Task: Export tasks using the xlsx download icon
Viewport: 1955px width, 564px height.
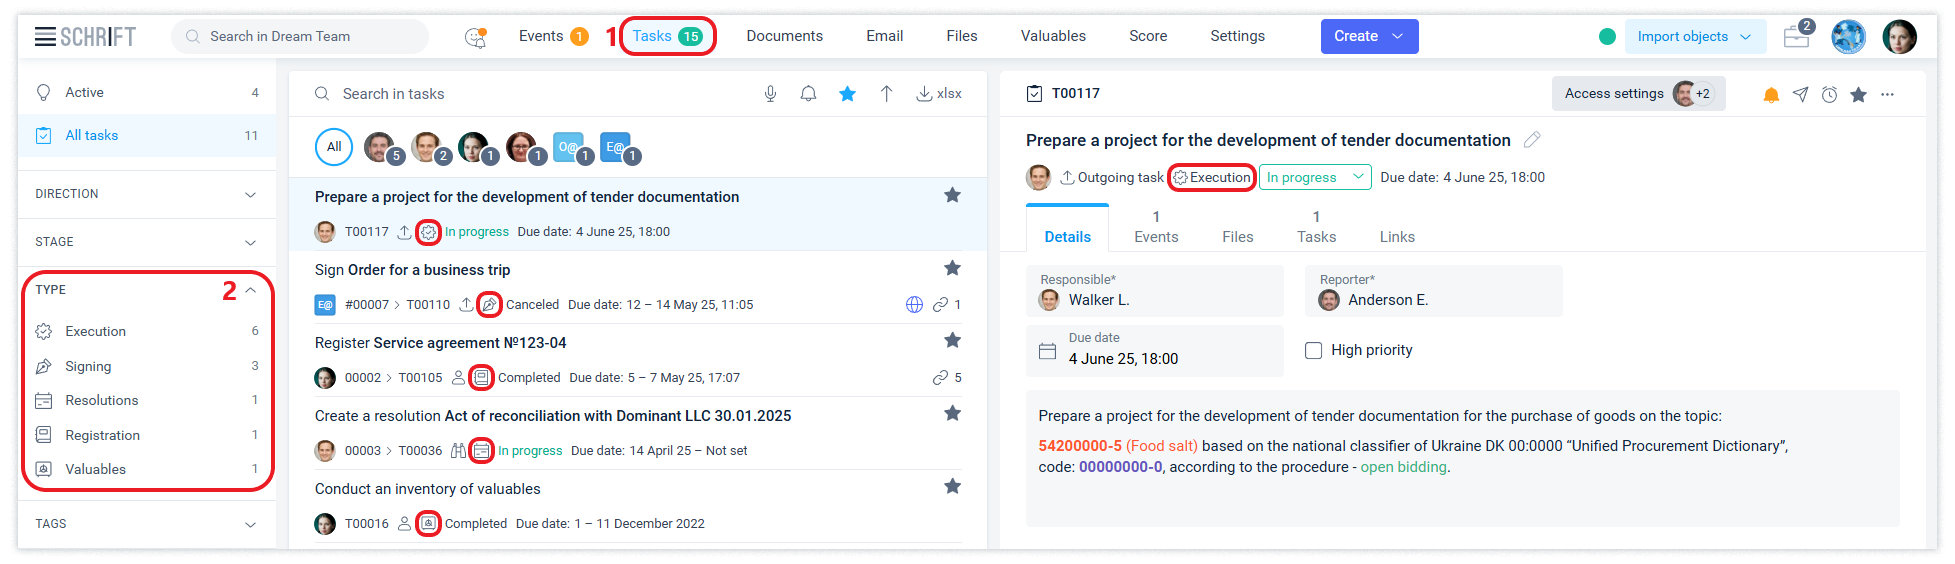Action: click(939, 94)
